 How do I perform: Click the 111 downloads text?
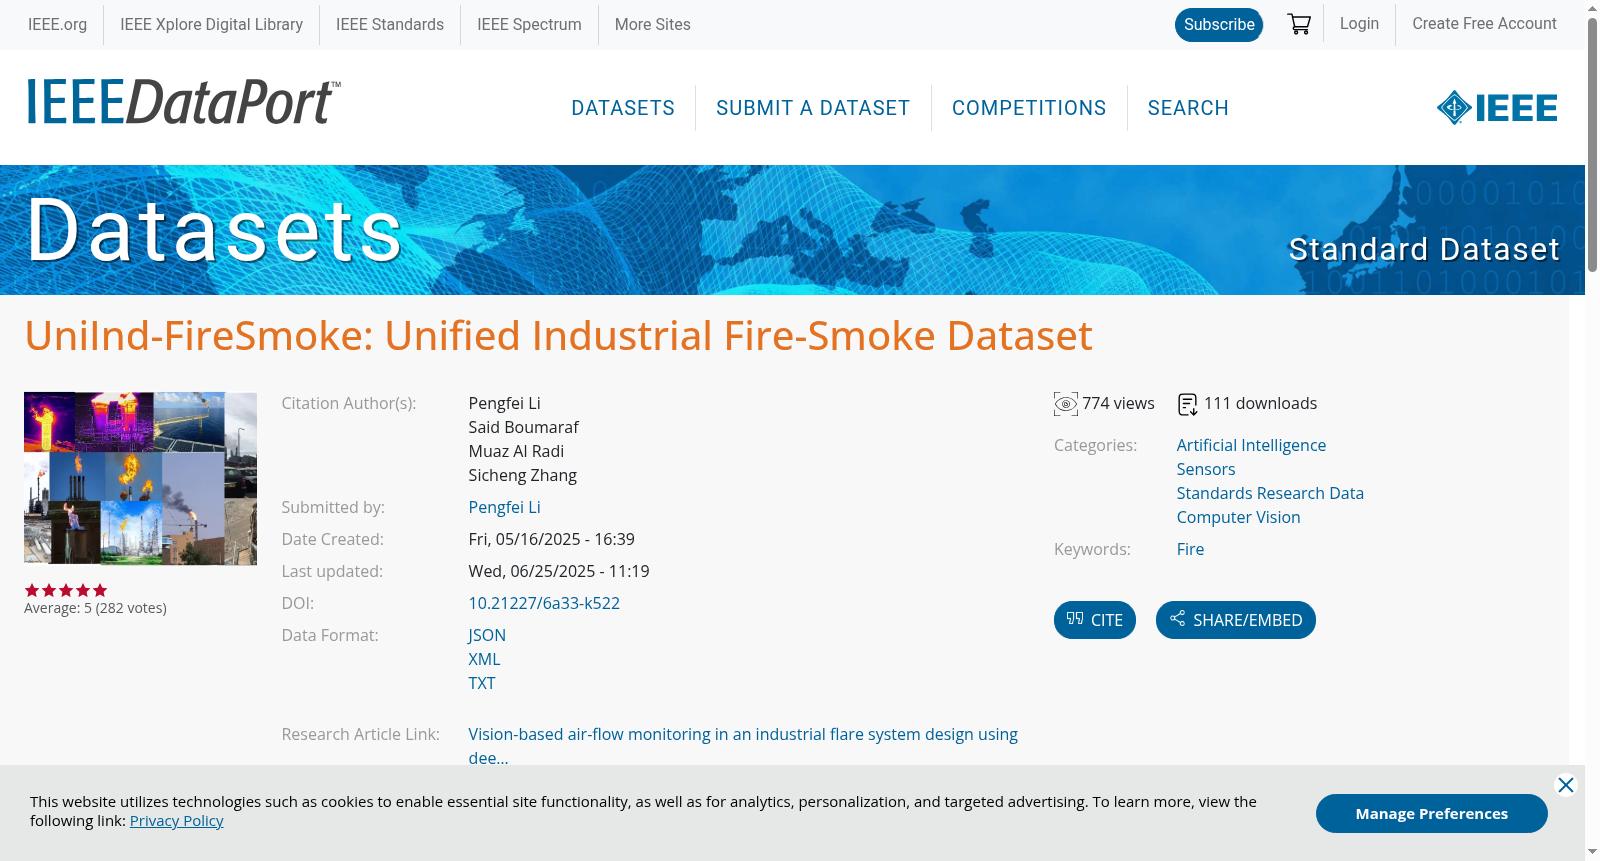[x=1260, y=403]
